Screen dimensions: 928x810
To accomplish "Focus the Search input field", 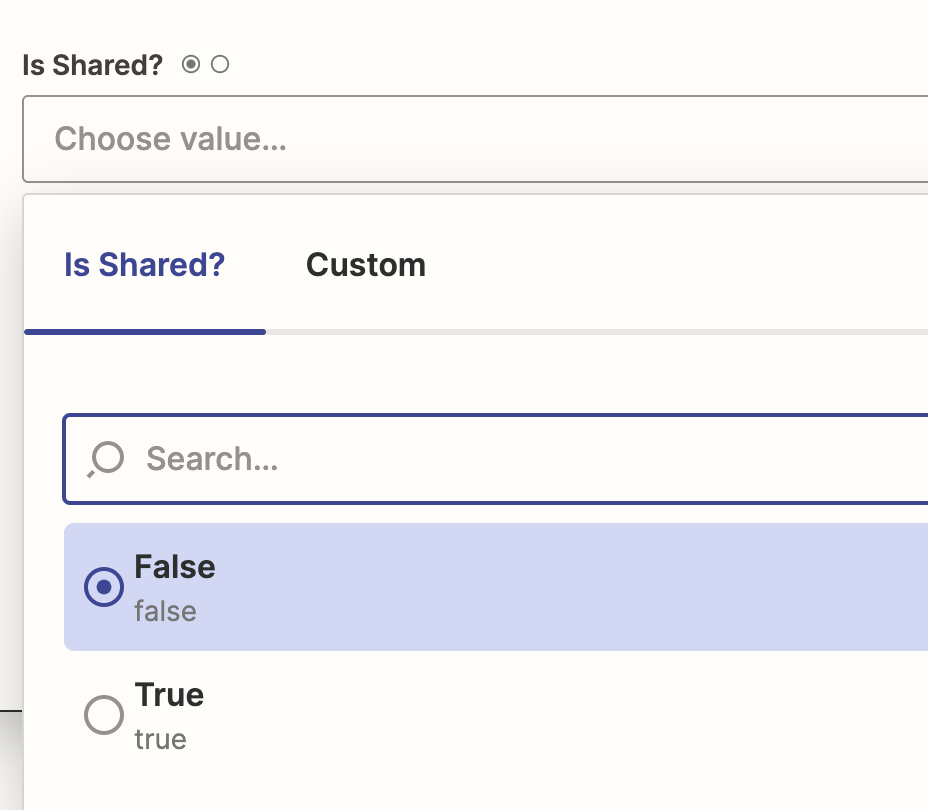I will click(496, 459).
